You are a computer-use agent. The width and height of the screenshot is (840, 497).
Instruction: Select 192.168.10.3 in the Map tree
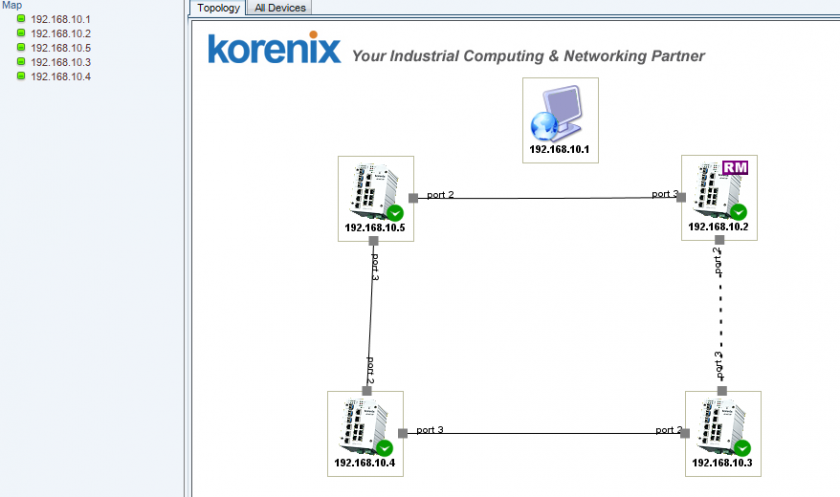[x=61, y=62]
